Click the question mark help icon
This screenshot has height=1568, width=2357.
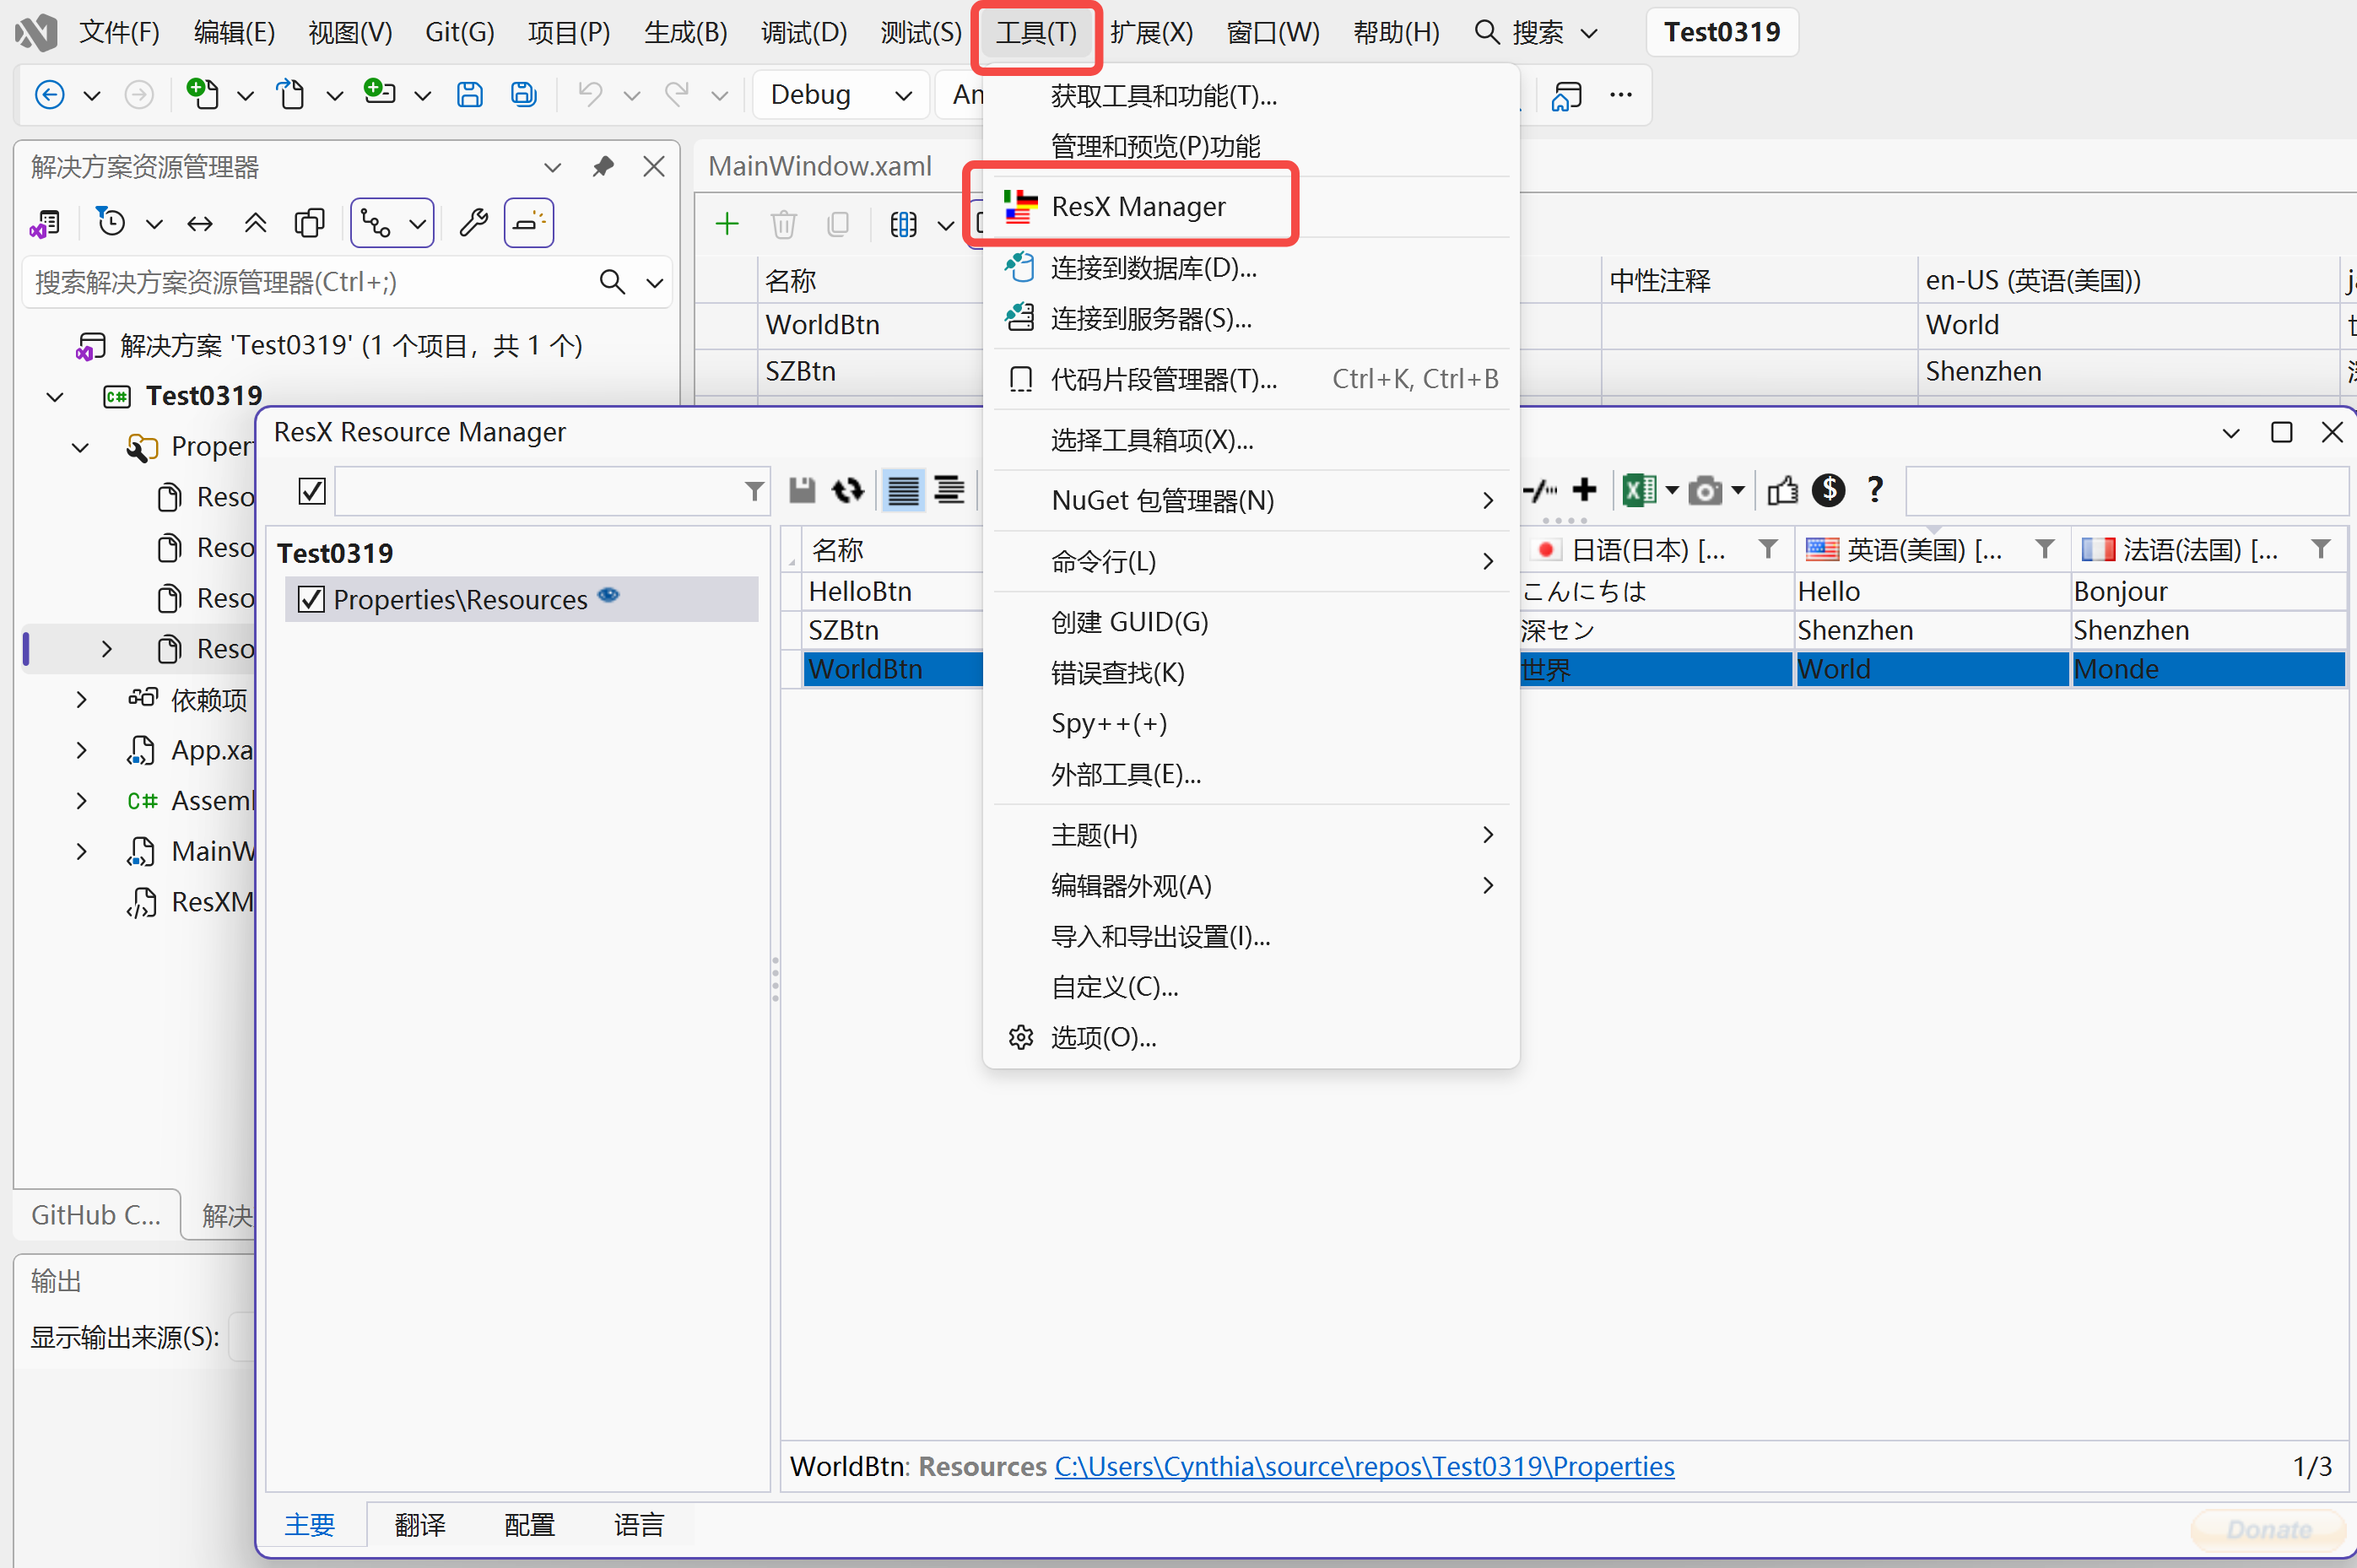[x=1875, y=490]
